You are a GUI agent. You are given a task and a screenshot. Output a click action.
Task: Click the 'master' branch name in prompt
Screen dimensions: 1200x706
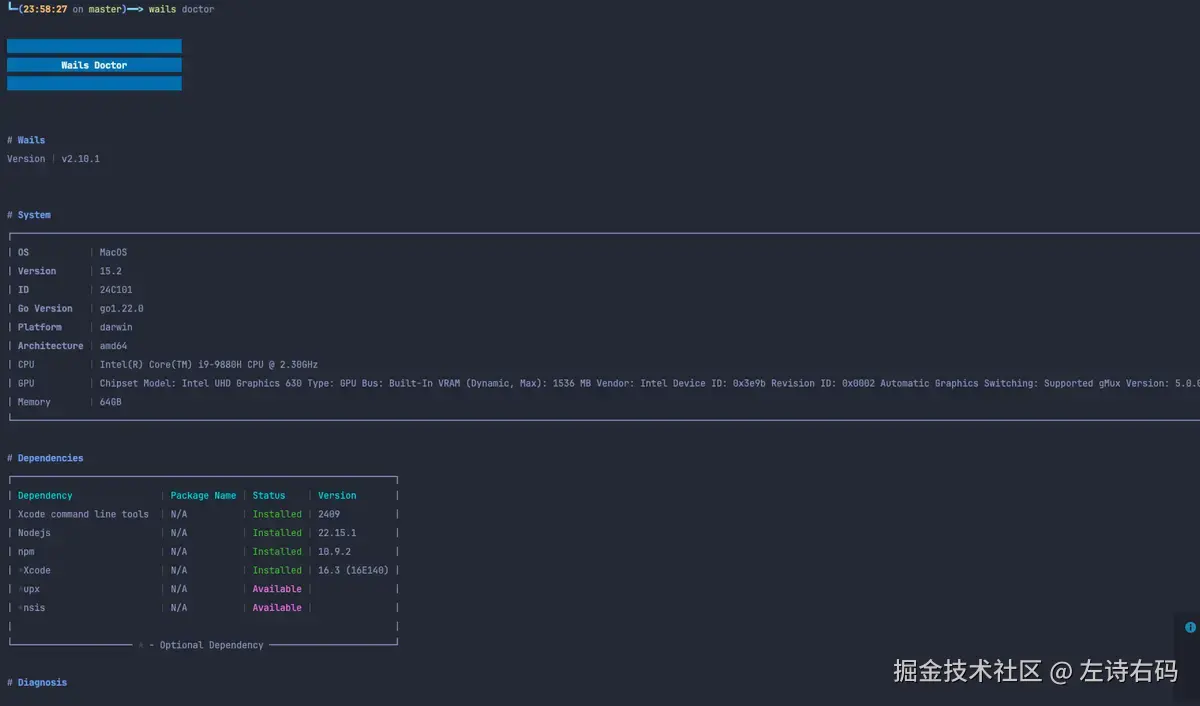(x=105, y=9)
